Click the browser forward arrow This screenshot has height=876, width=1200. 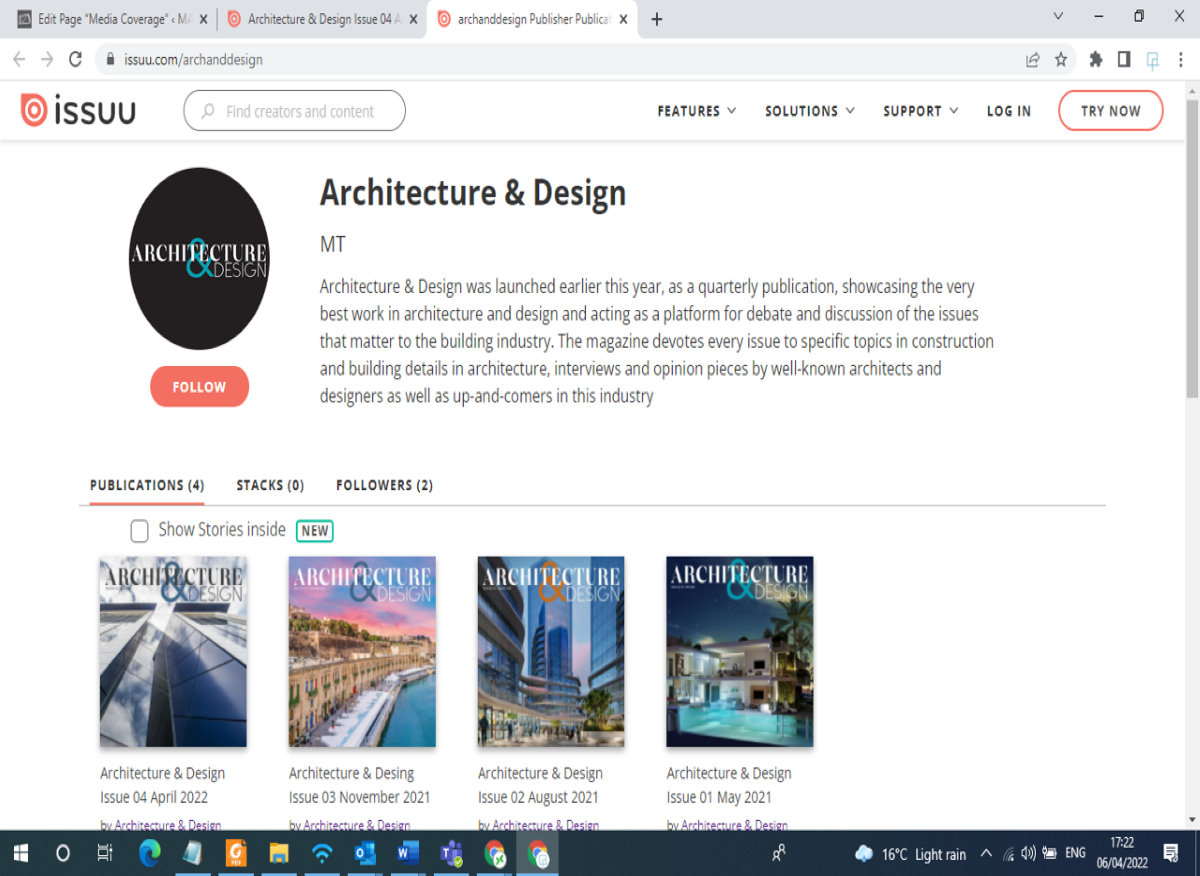(47, 60)
